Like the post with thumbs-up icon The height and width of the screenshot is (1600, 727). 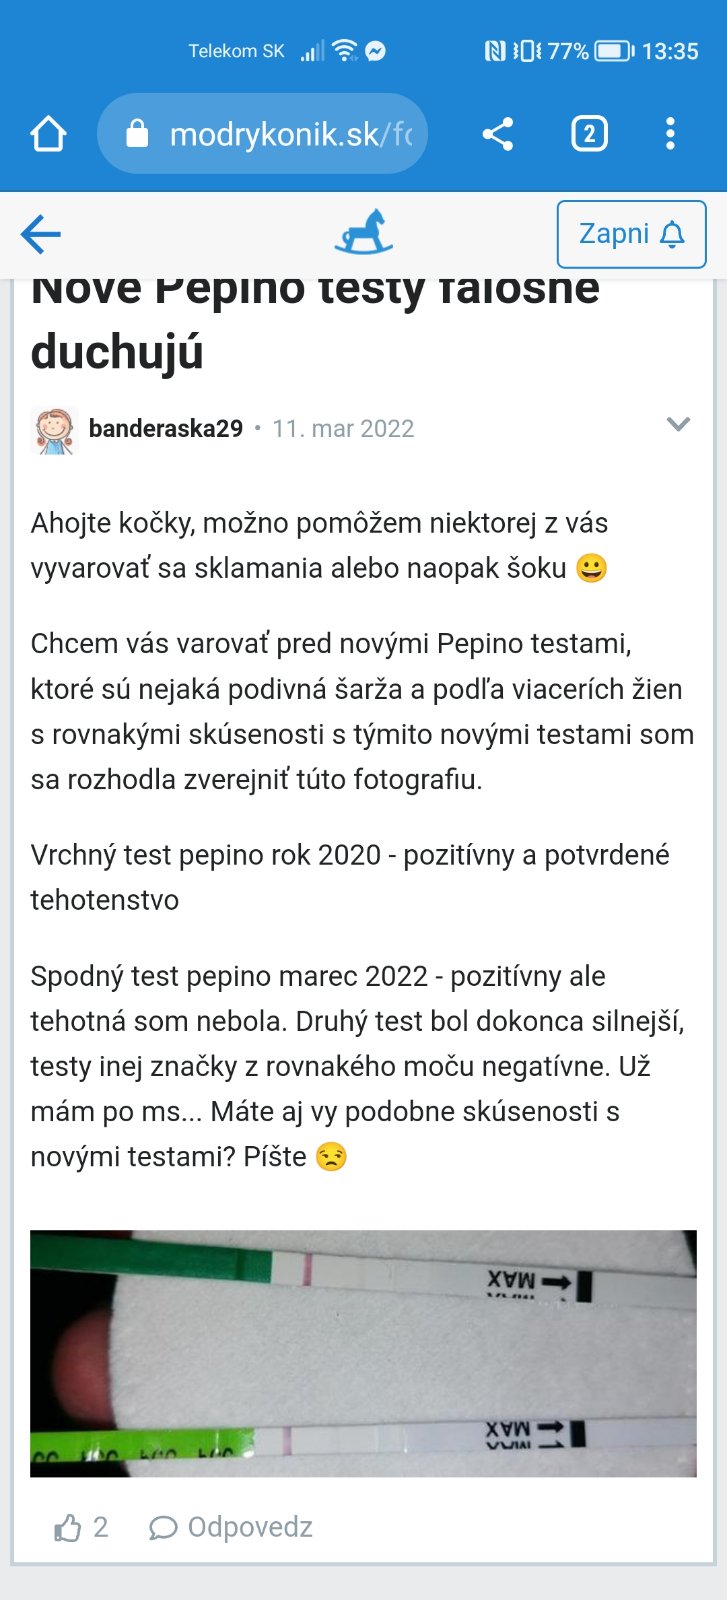pyautogui.click(x=67, y=1527)
